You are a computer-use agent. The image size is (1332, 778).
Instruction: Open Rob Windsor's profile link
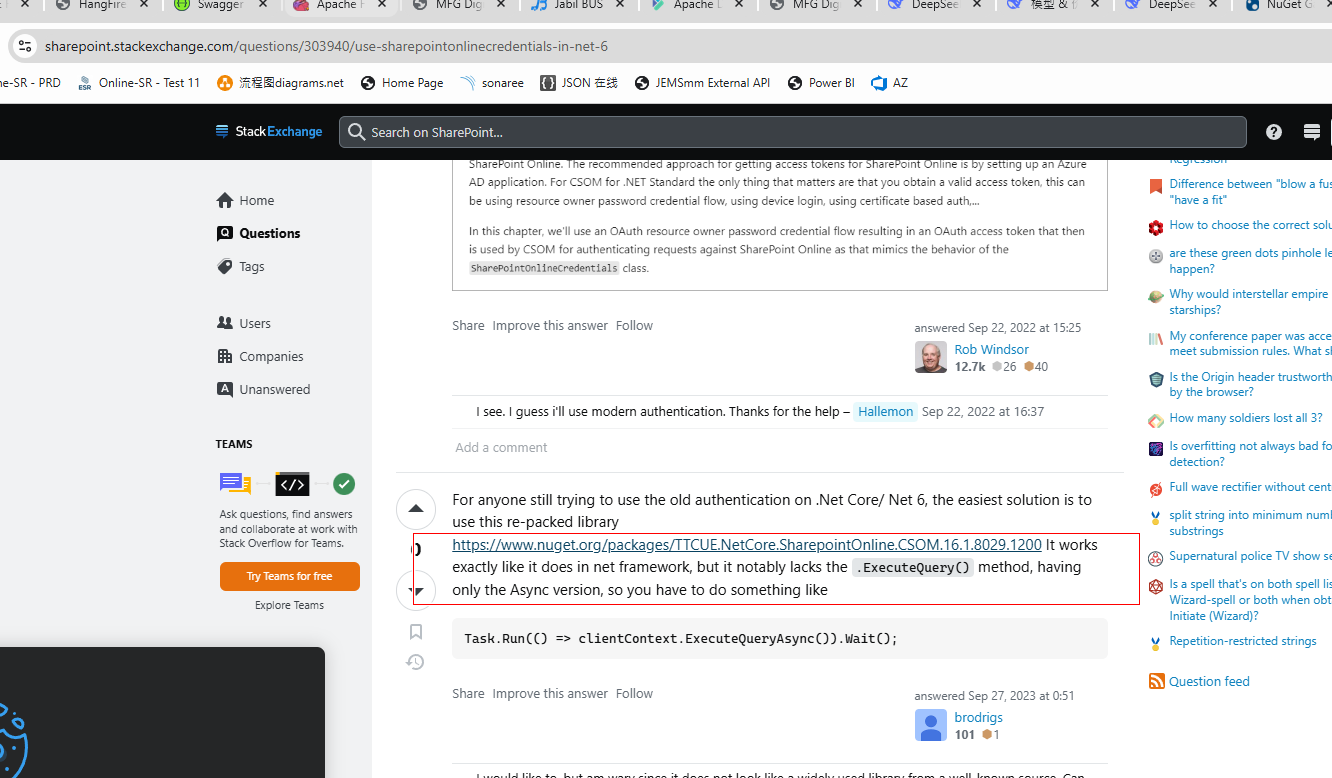point(991,349)
